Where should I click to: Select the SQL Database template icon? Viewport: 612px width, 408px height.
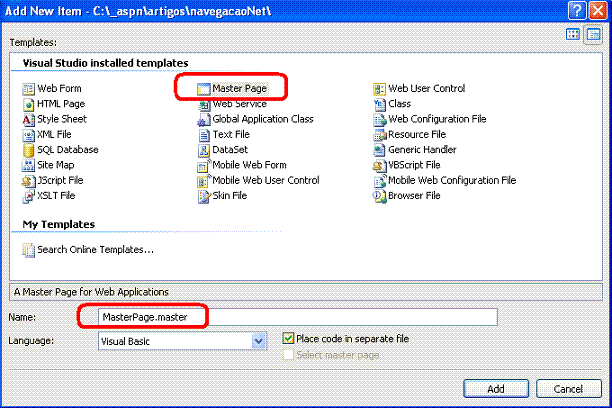point(28,150)
